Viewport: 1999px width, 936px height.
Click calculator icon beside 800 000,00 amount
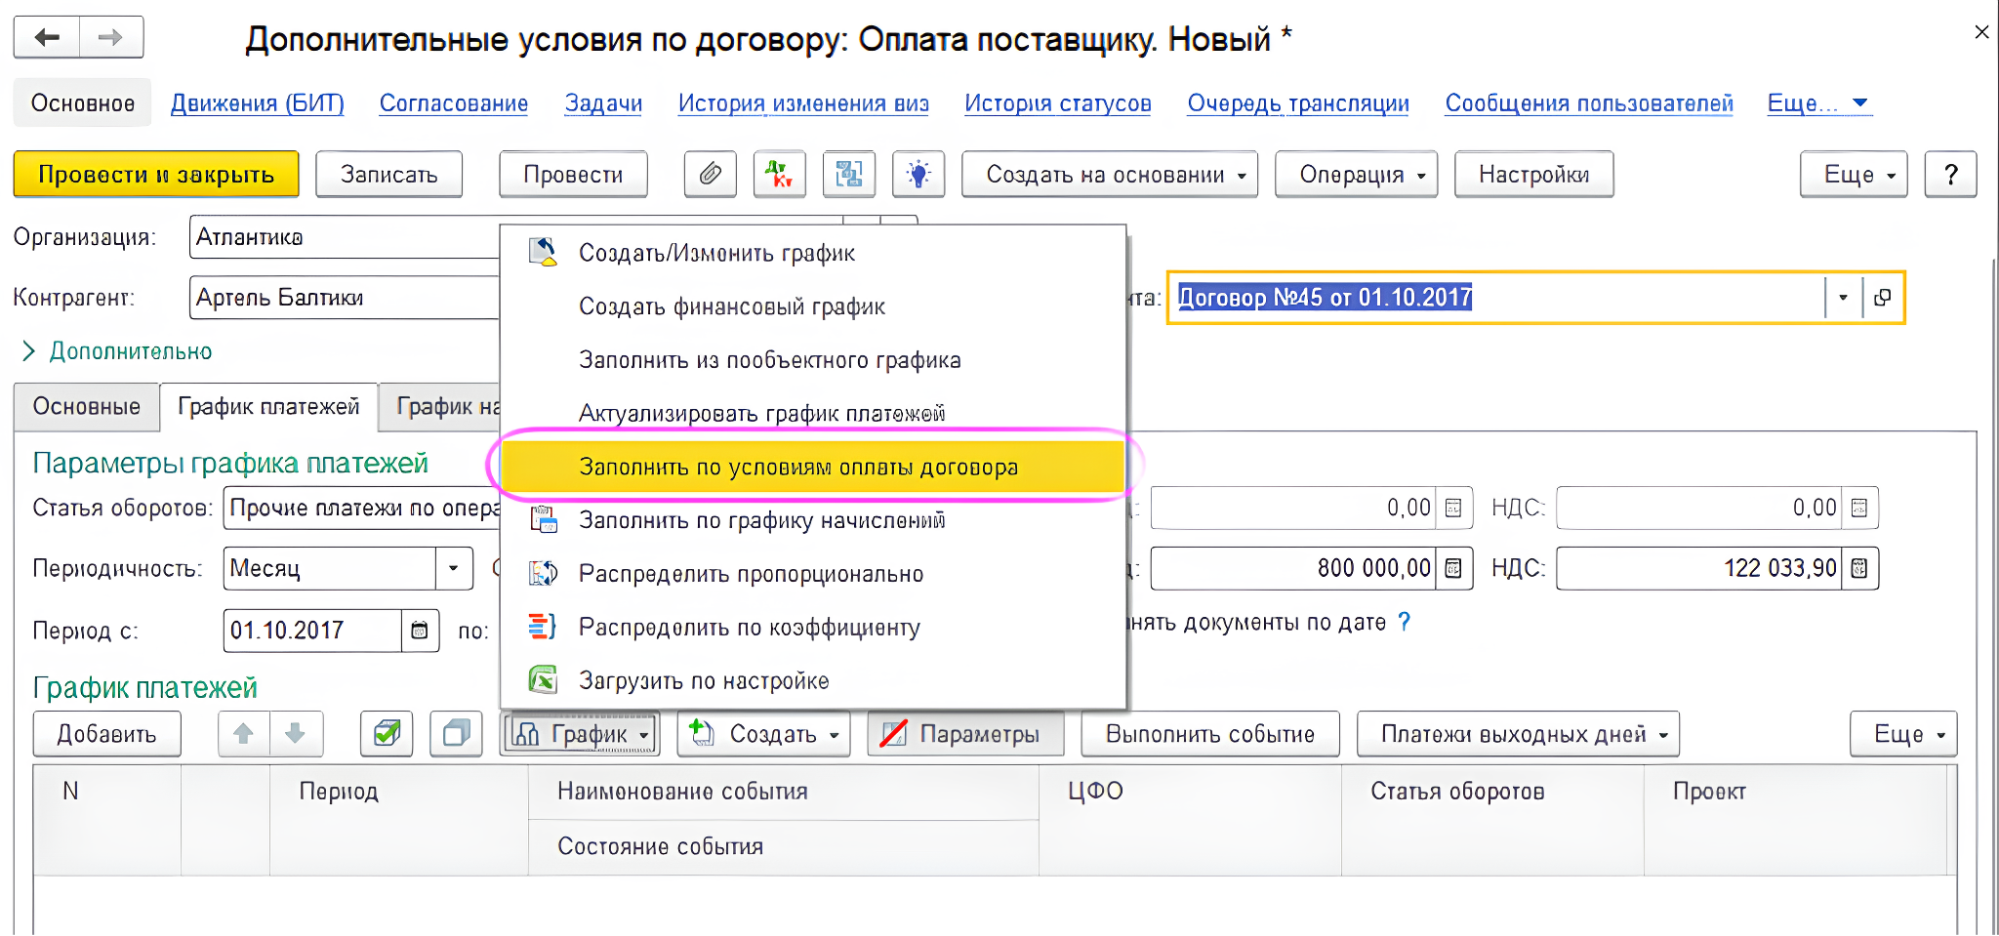(x=1454, y=569)
